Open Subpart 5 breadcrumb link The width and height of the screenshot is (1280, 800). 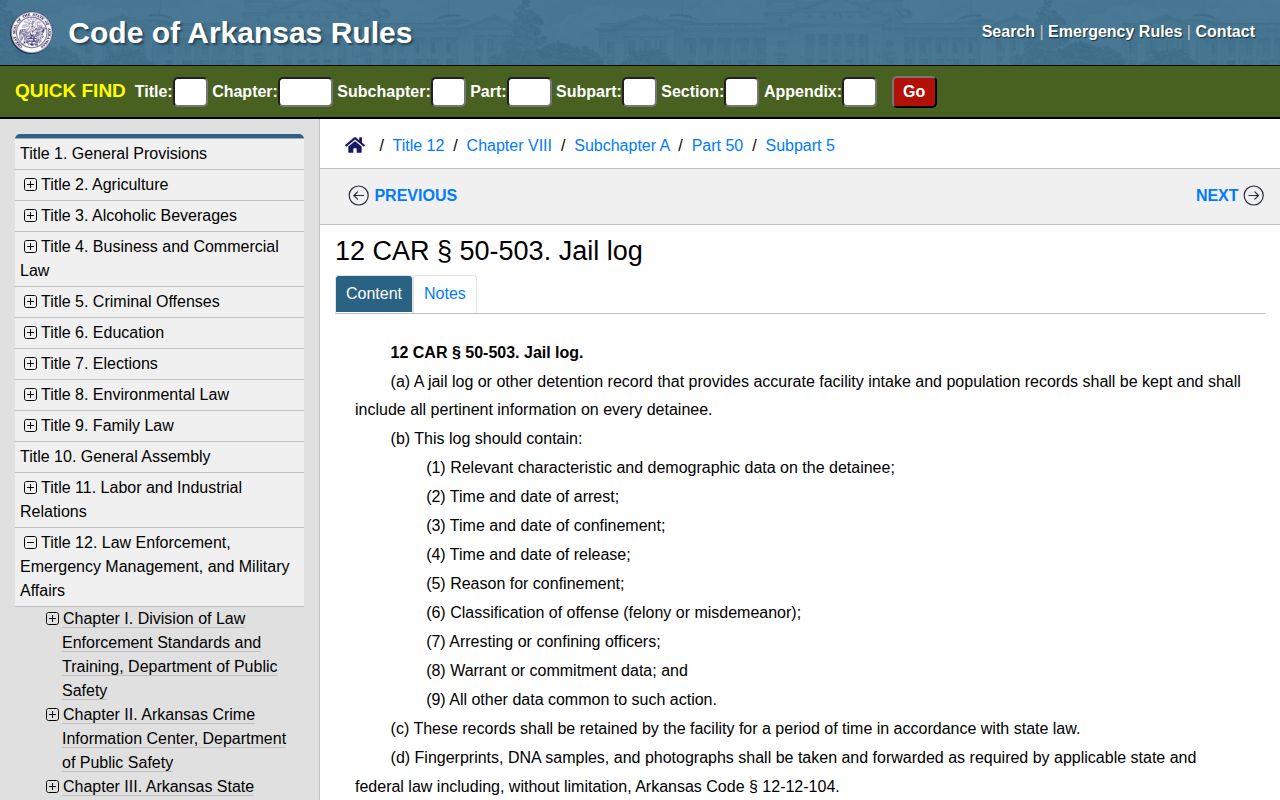coord(800,145)
